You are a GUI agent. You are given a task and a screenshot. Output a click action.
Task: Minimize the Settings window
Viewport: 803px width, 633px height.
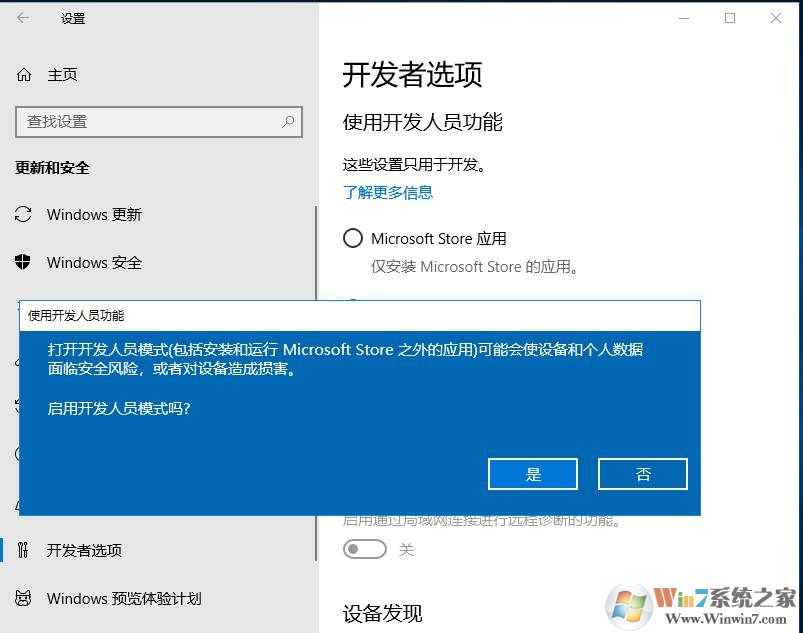click(684, 18)
